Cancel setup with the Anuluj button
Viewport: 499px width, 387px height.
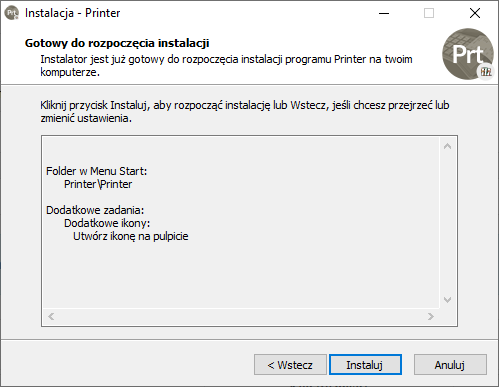pyautogui.click(x=450, y=365)
